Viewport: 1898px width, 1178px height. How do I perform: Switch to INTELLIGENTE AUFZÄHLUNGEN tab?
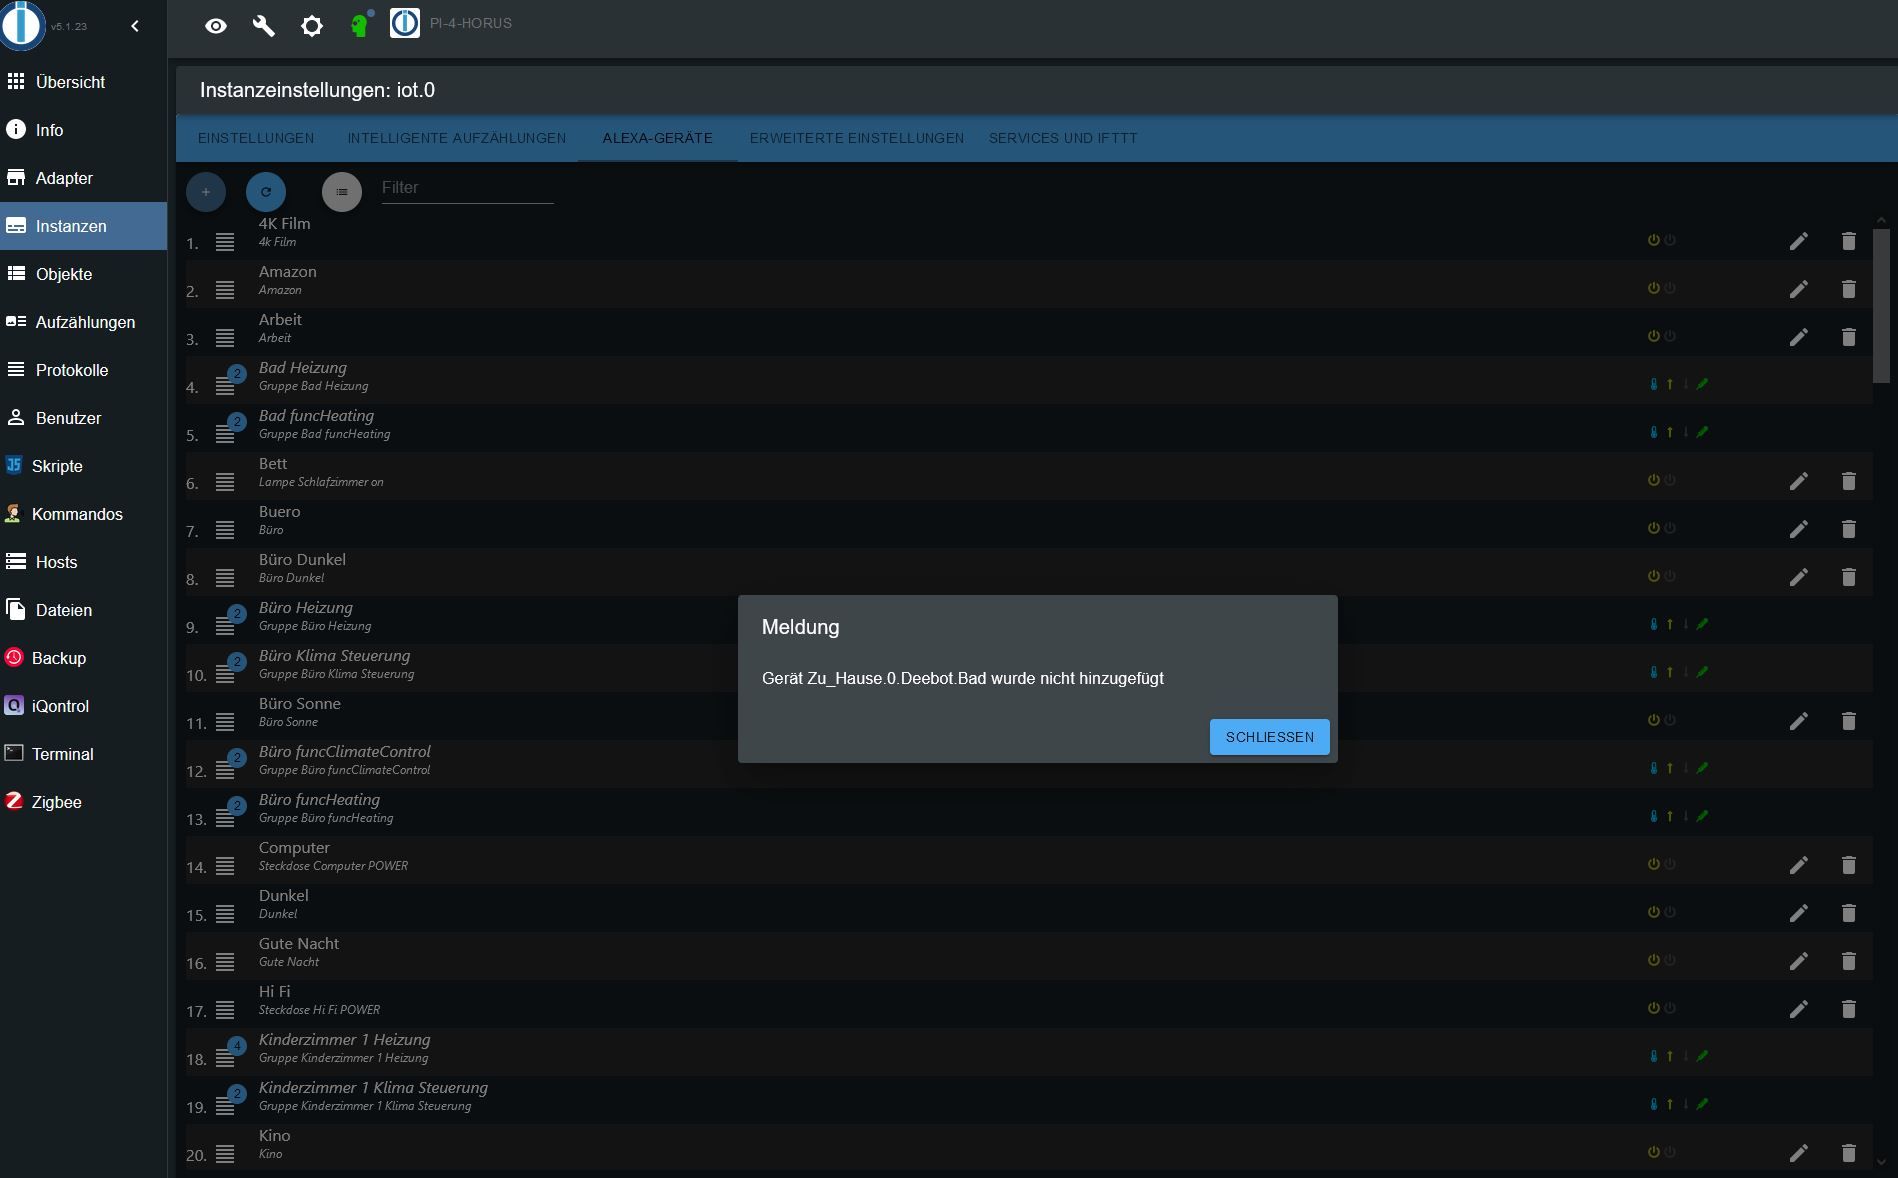tap(457, 138)
